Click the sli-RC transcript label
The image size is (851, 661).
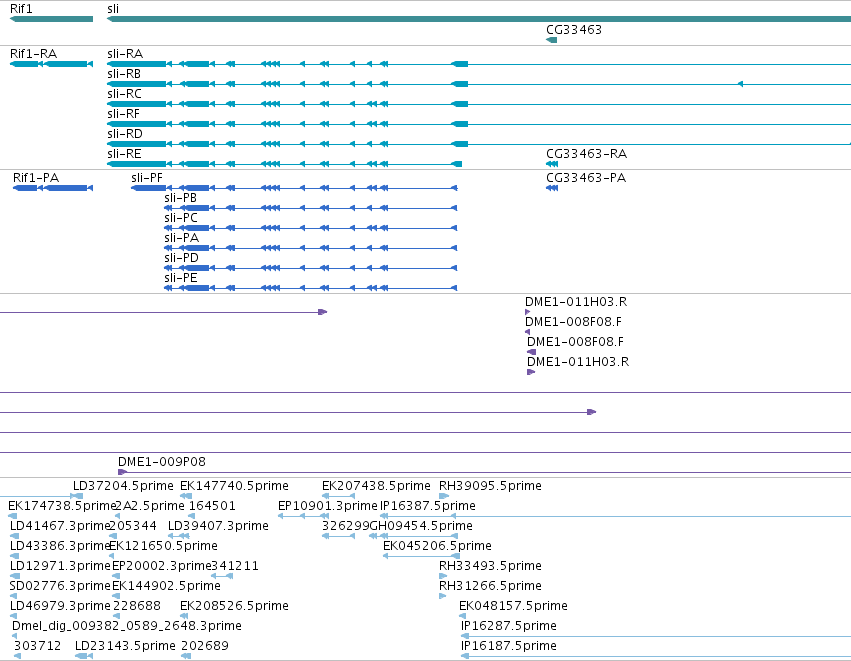tap(124, 94)
